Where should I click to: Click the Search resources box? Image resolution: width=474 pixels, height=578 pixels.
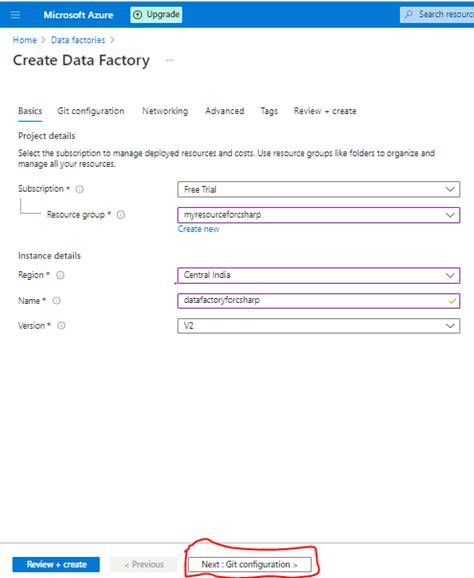(437, 15)
